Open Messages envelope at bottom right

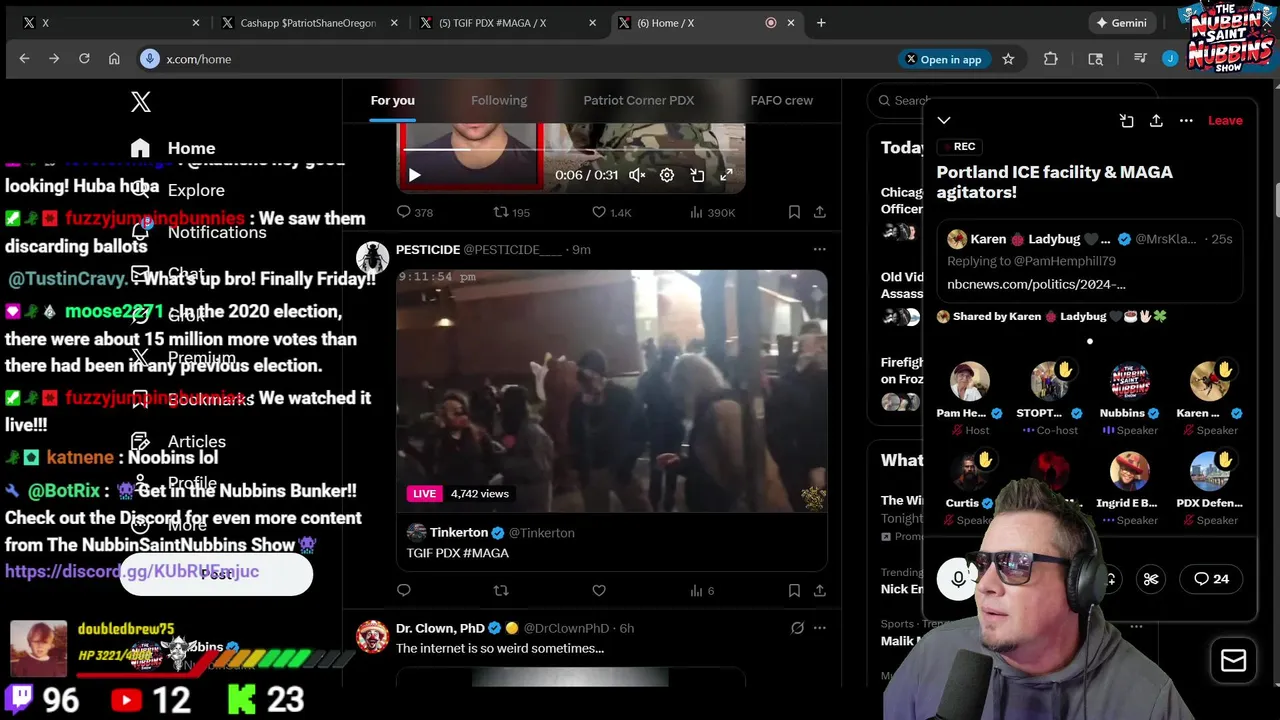[1233, 660]
